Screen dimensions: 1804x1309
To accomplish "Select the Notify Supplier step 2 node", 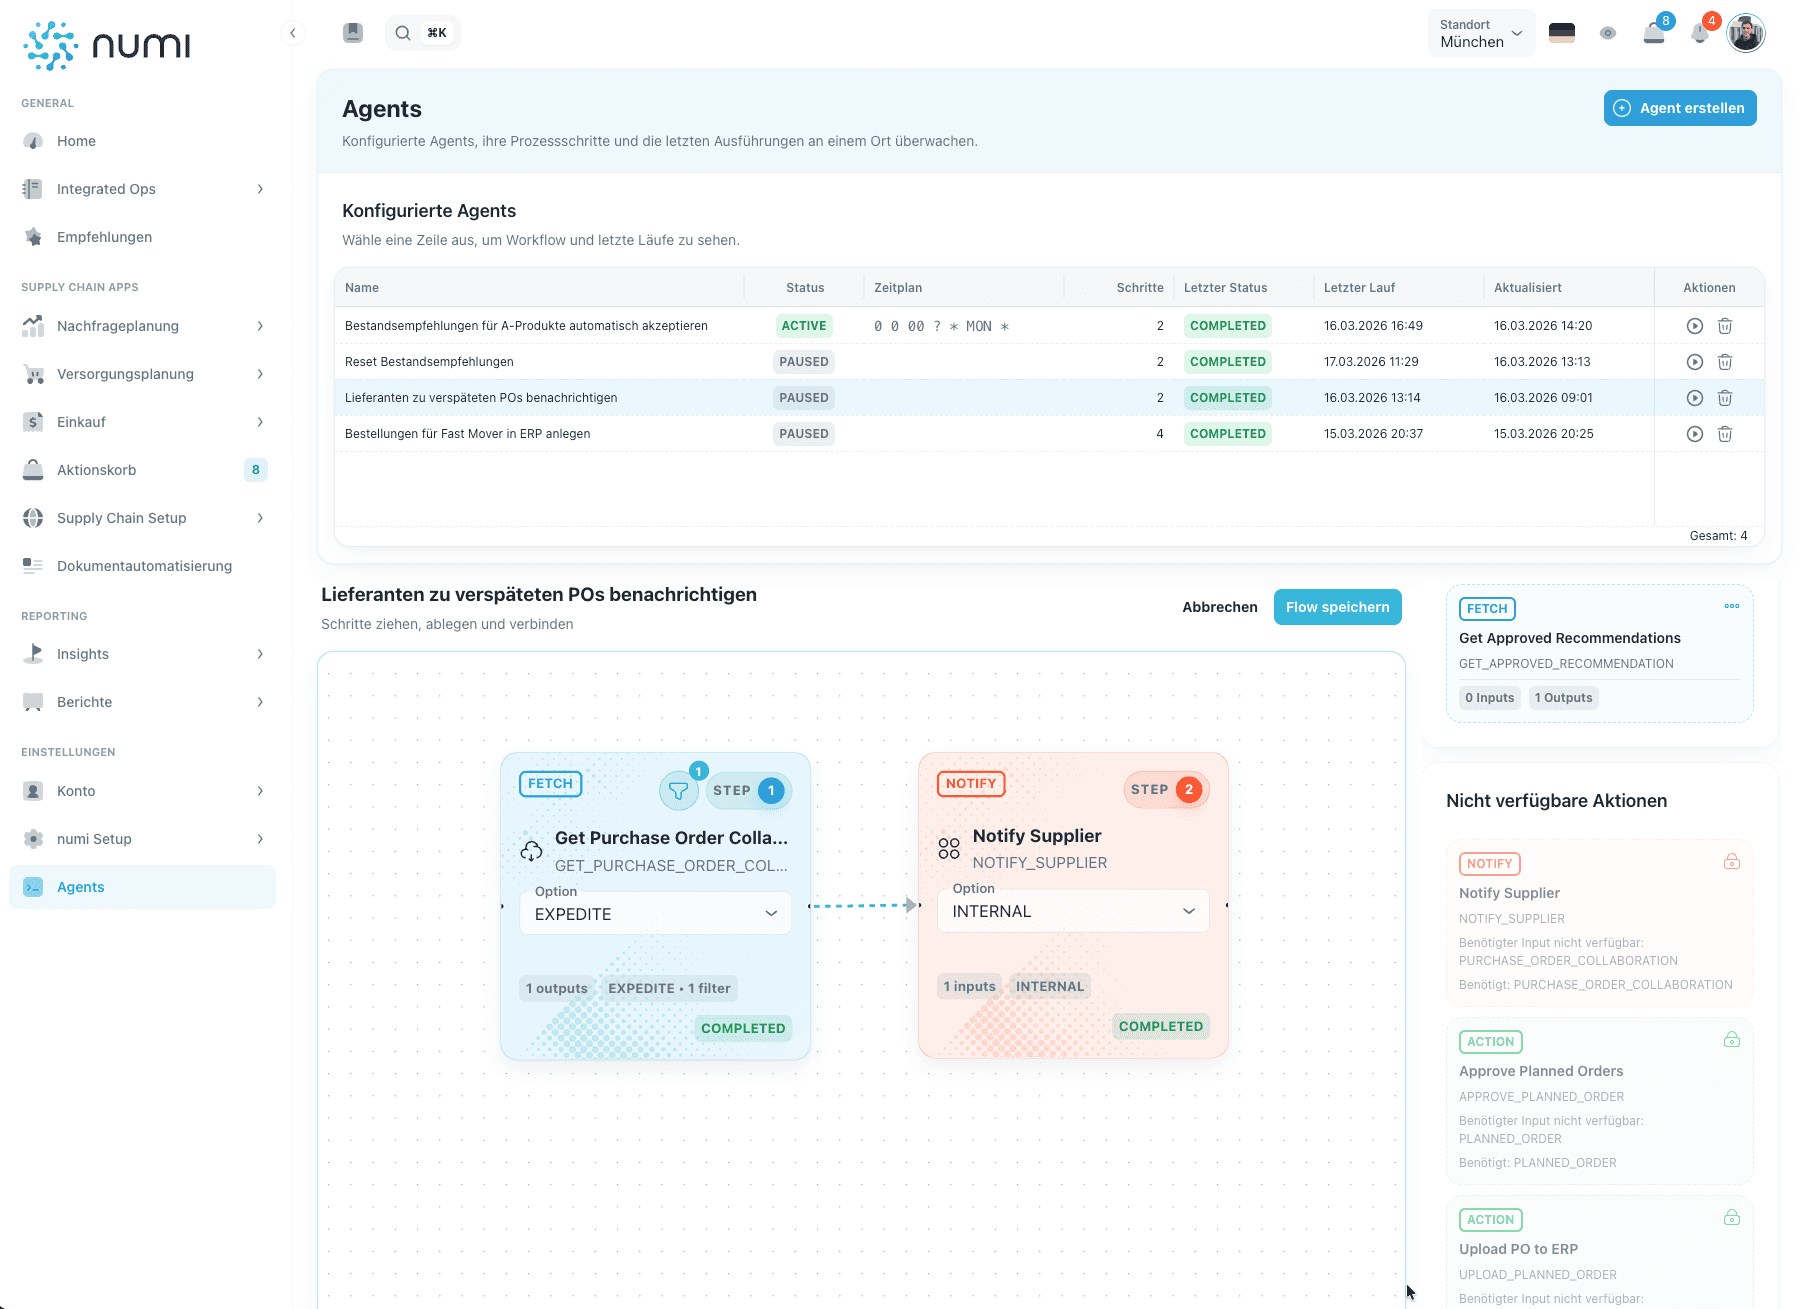I will 1073,905.
